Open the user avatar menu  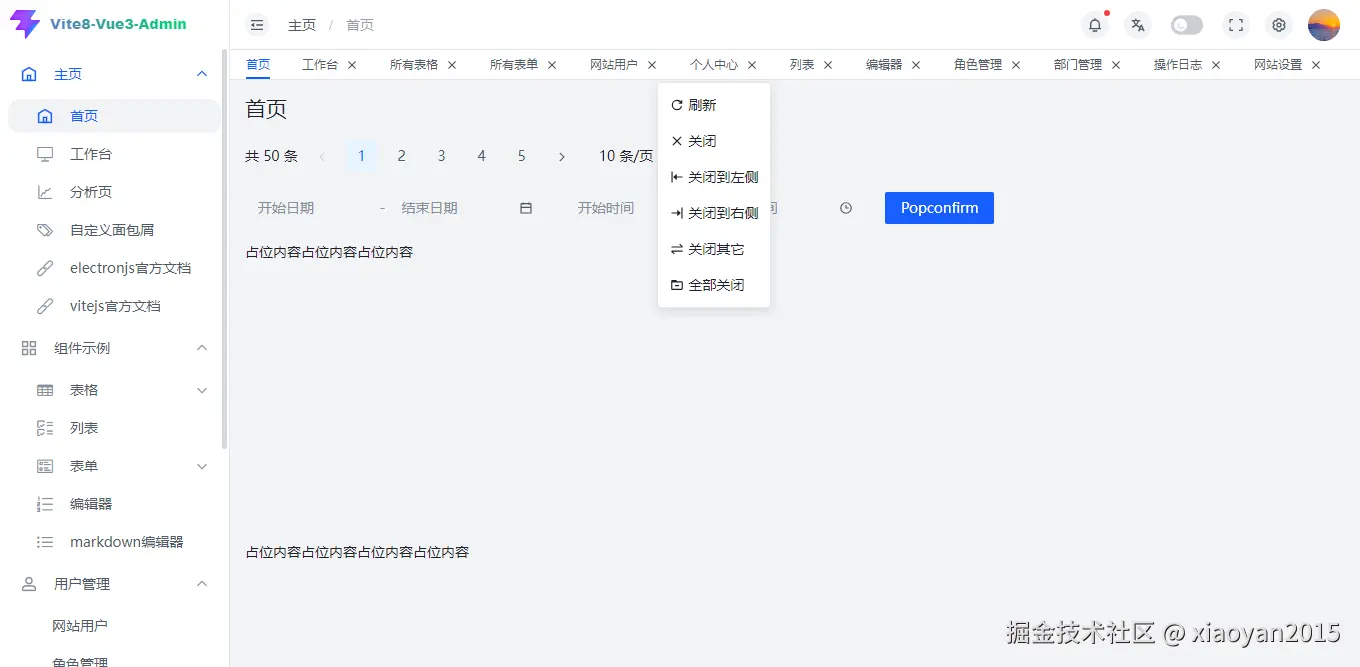tap(1324, 25)
